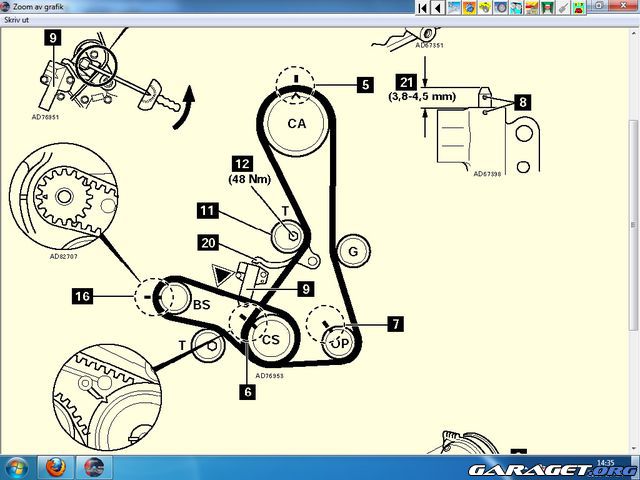The height and width of the screenshot is (480, 640).
Task: Switch to the Autodata app in the taskbar
Action: 93,467
